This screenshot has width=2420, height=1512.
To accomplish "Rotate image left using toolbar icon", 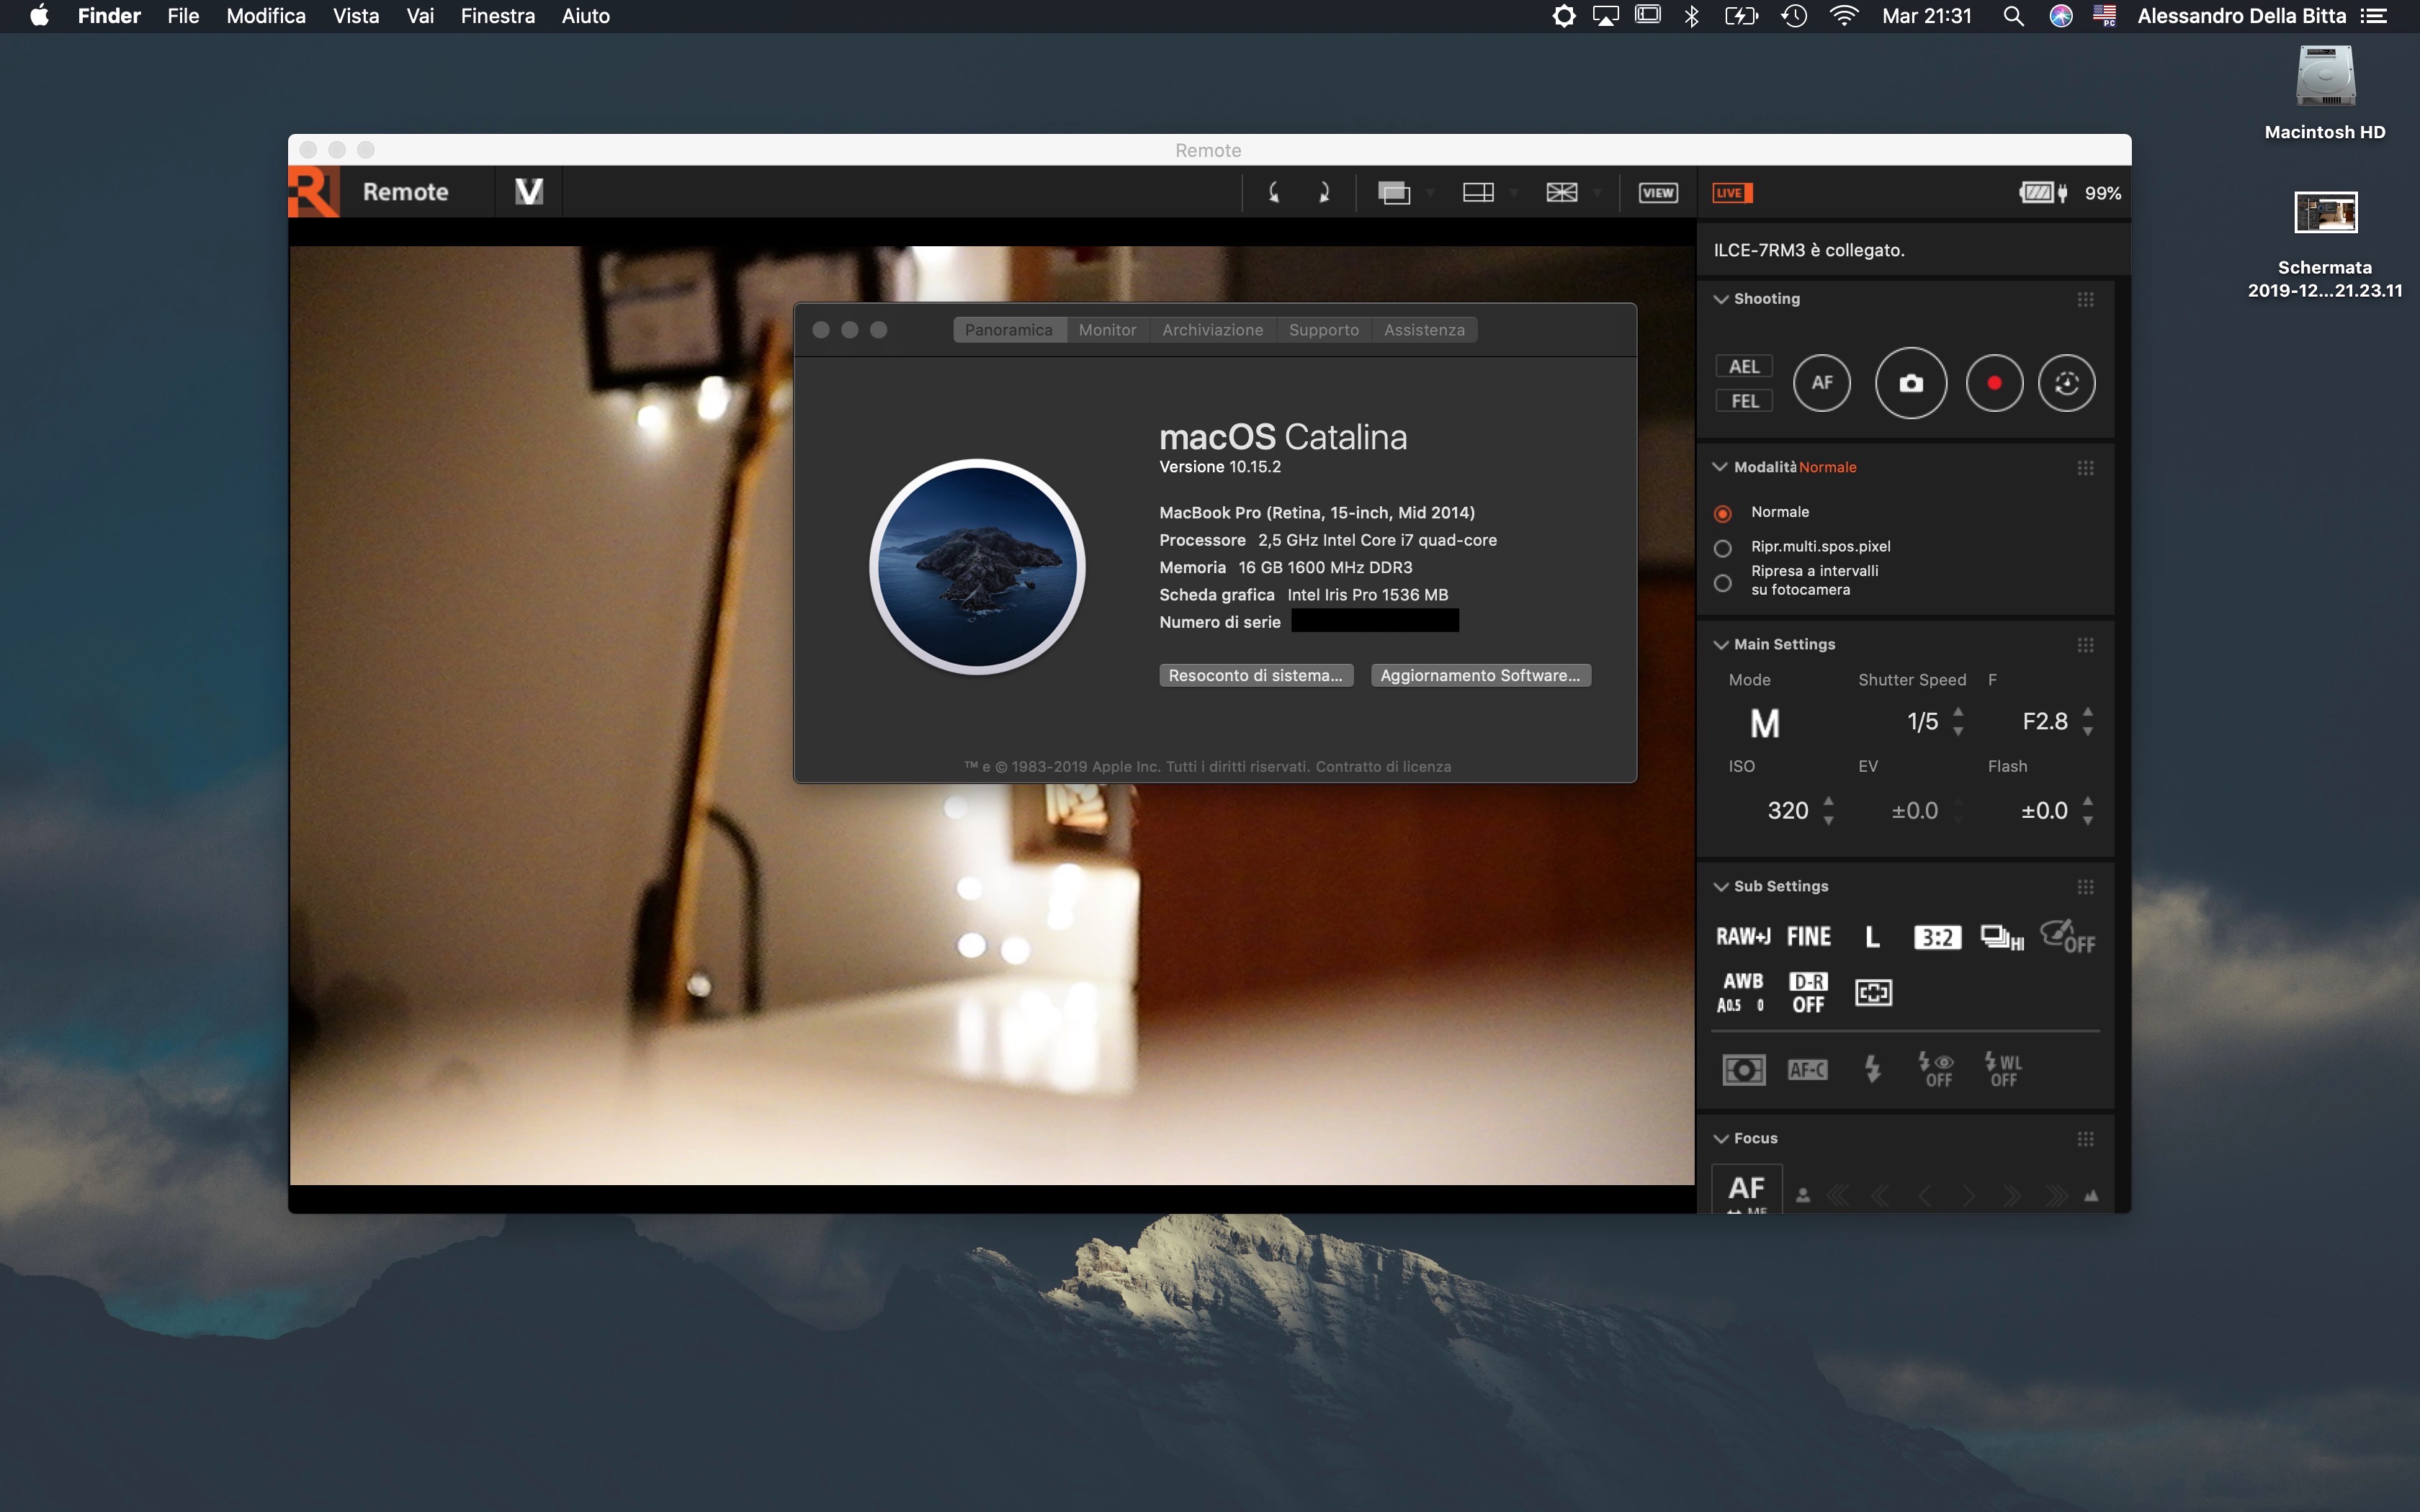I will click(1274, 193).
